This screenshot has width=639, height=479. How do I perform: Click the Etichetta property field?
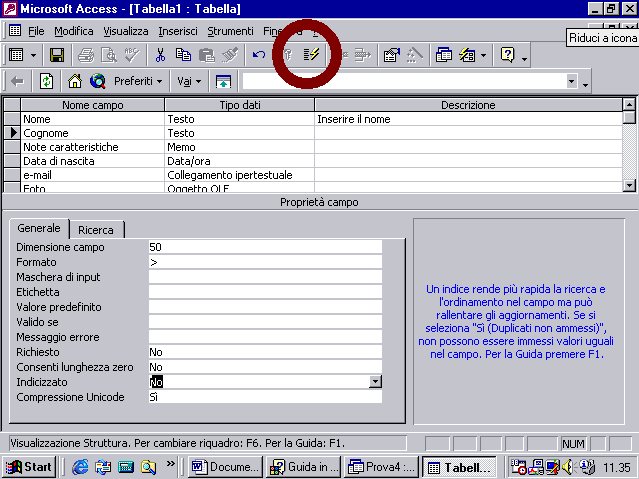[x=265, y=292]
